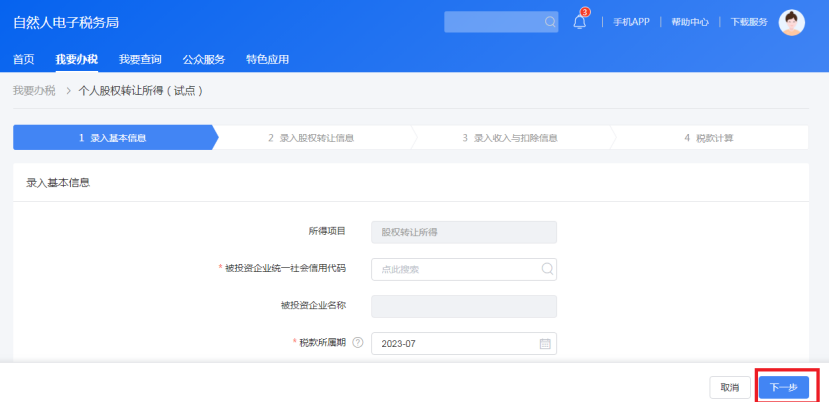Click the notification bell icon
This screenshot has width=829, height=402.
pos(580,22)
